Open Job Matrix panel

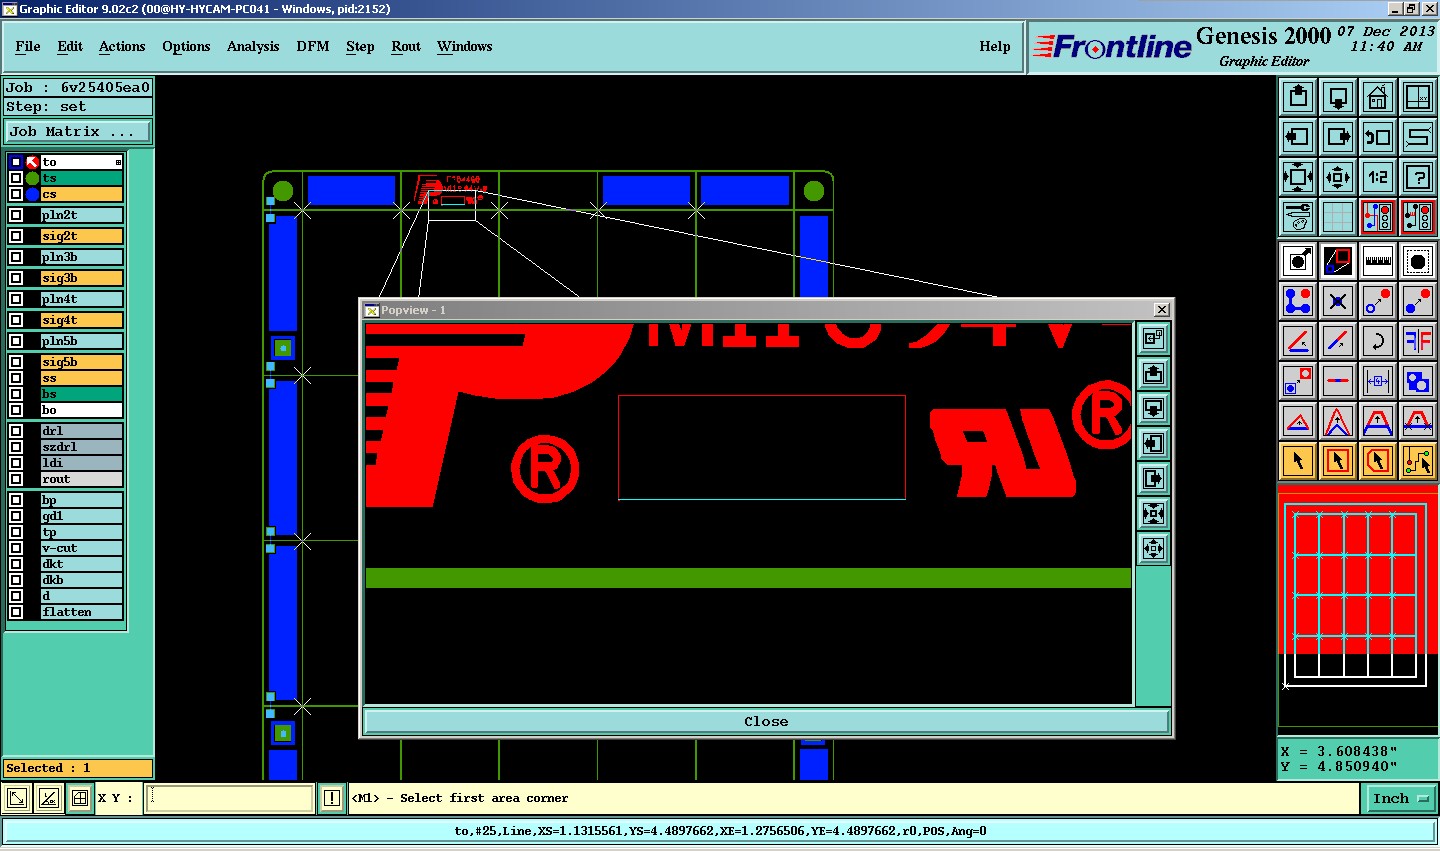78,131
